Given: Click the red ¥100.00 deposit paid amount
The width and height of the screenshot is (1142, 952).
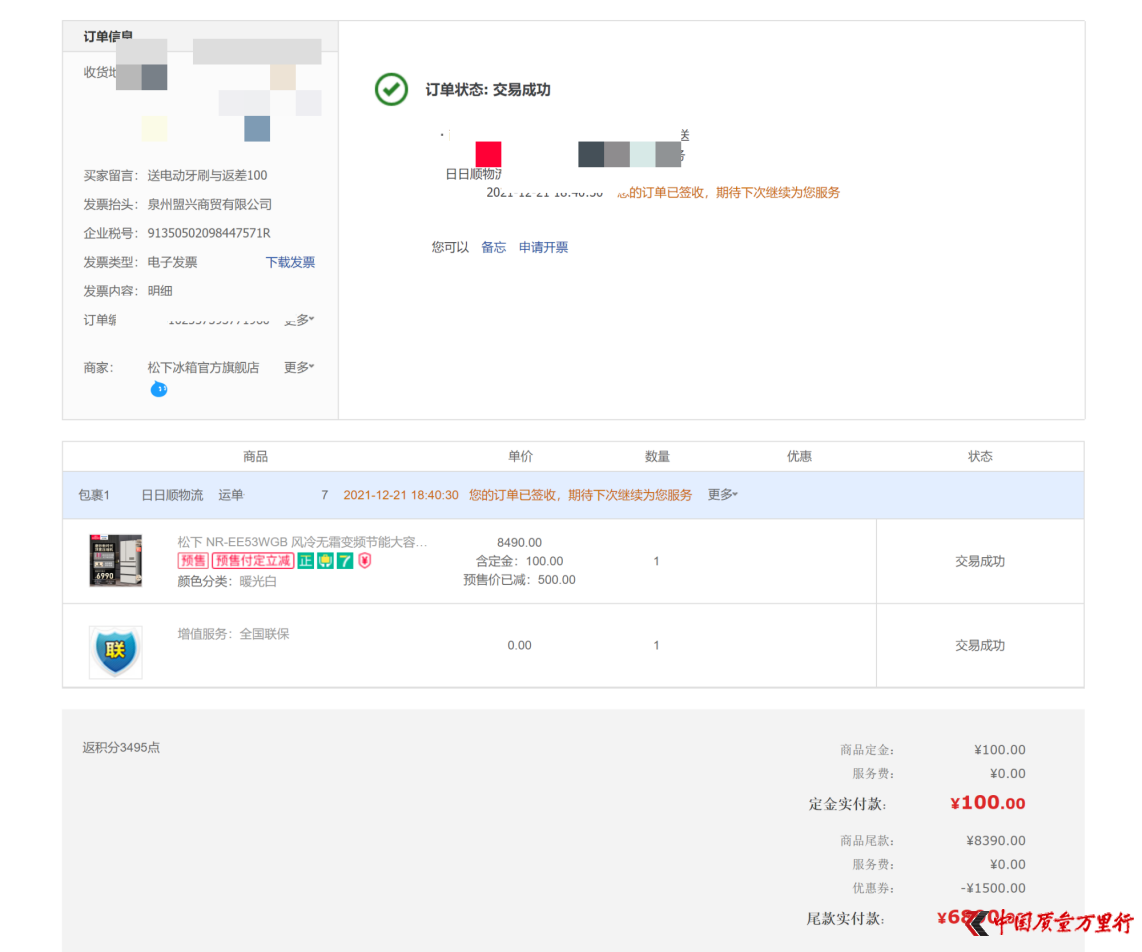Looking at the screenshot, I should 988,803.
